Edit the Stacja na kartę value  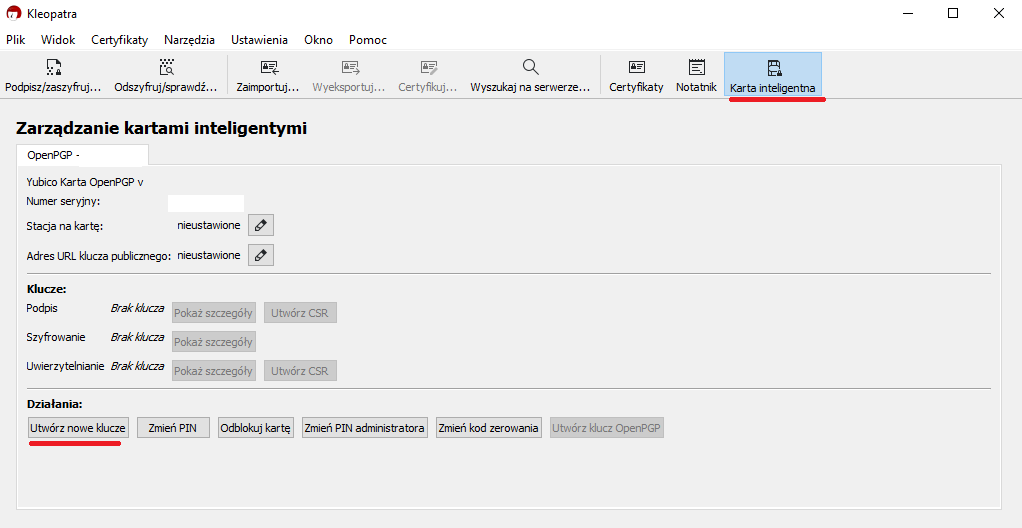point(261,226)
